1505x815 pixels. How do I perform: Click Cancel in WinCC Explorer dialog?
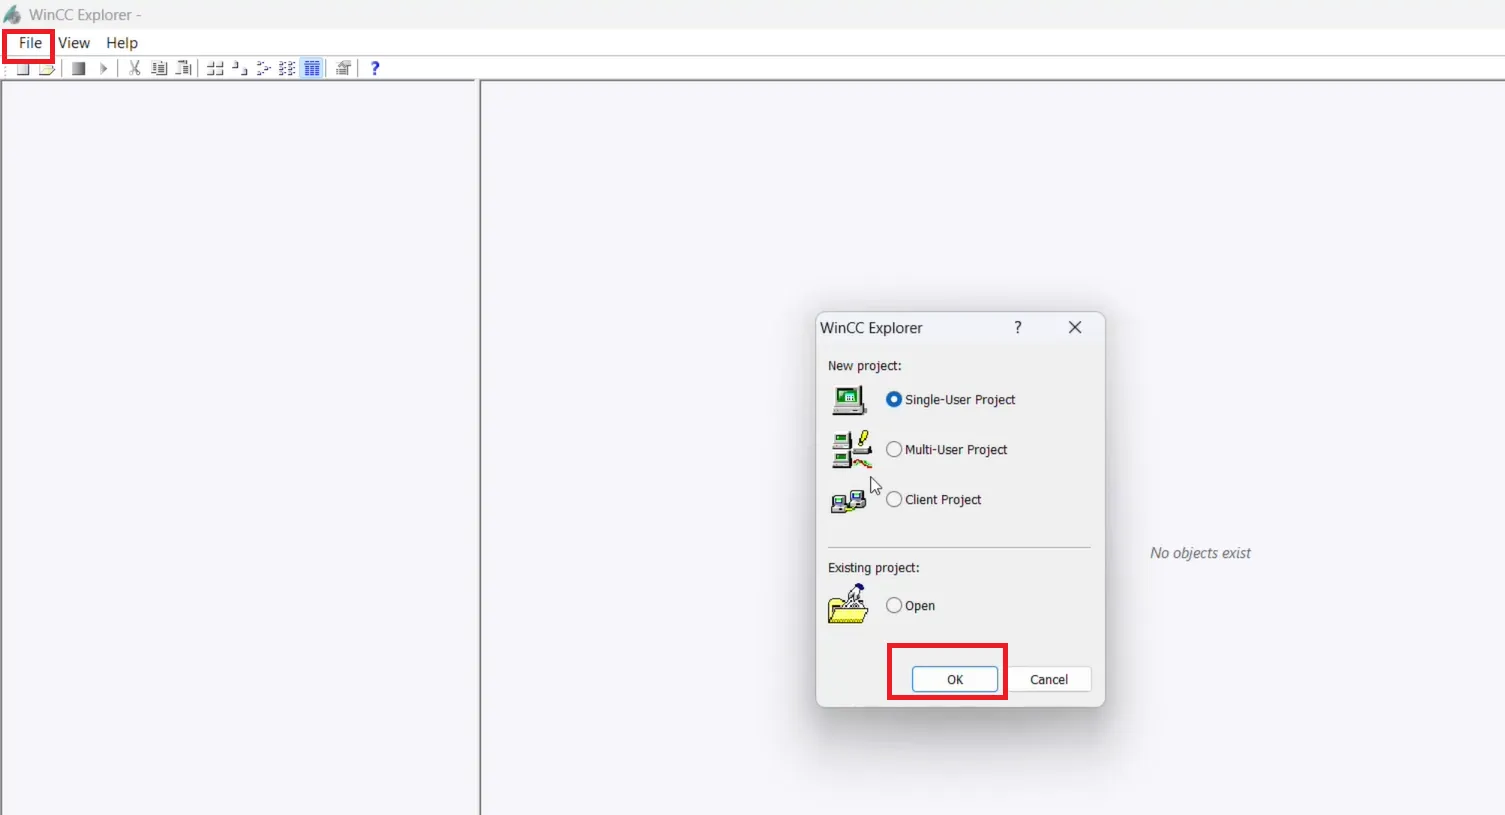coord(1049,679)
